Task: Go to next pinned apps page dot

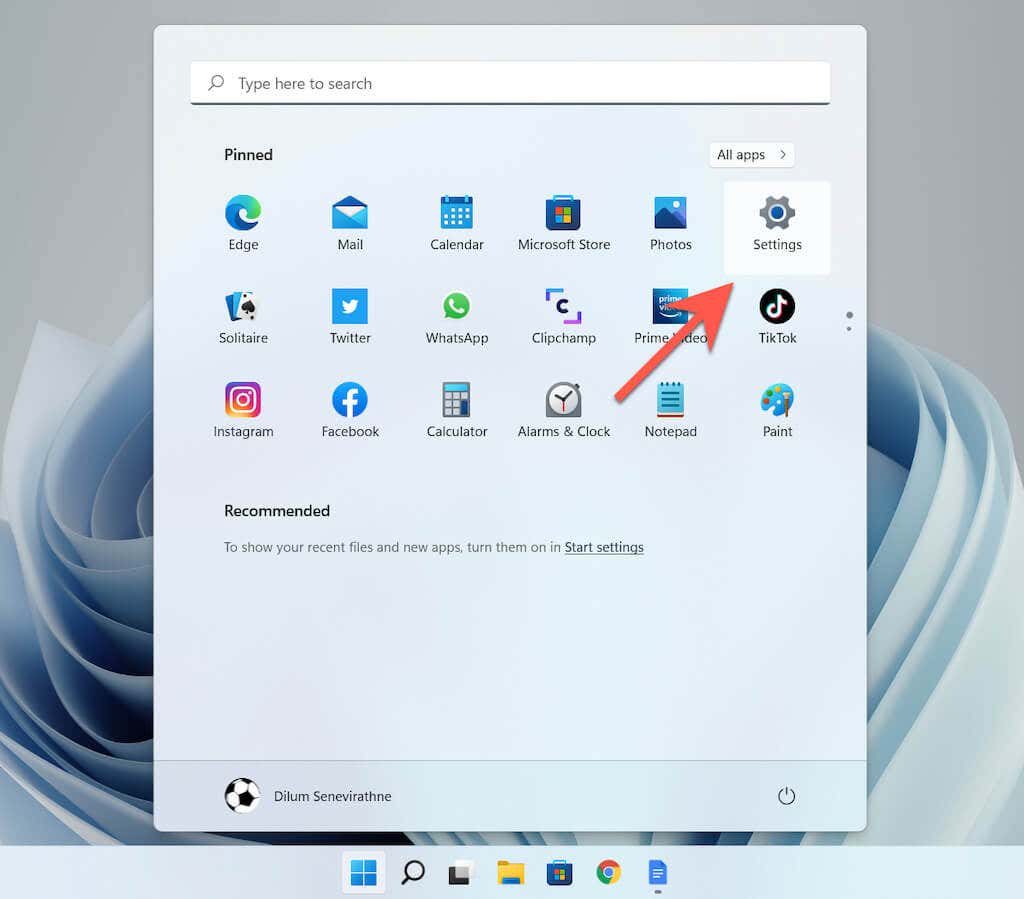Action: tap(848, 328)
